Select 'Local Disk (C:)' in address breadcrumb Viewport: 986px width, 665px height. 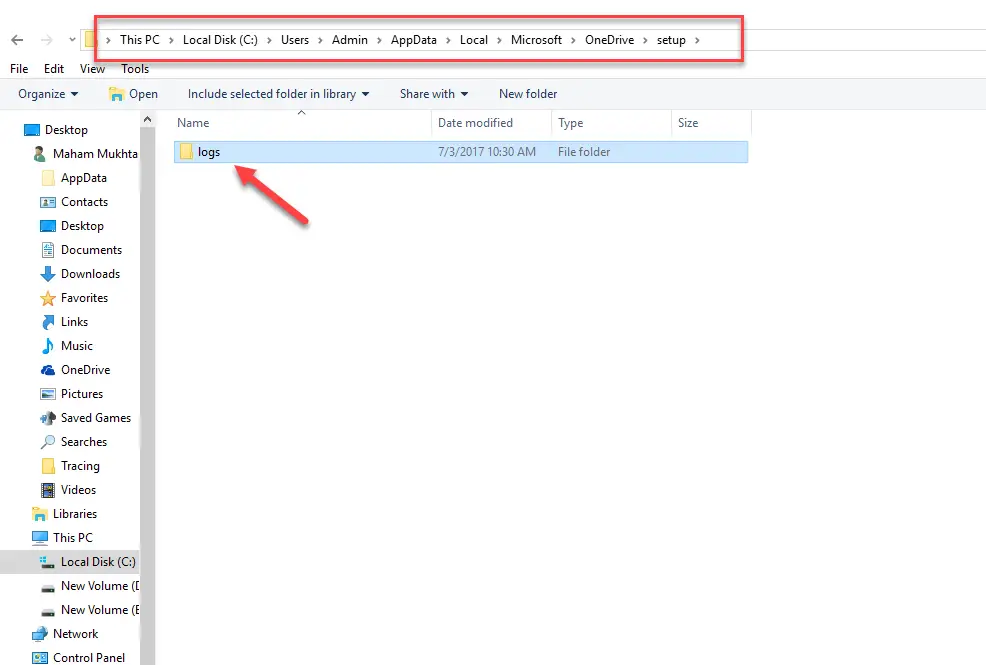[x=220, y=40]
